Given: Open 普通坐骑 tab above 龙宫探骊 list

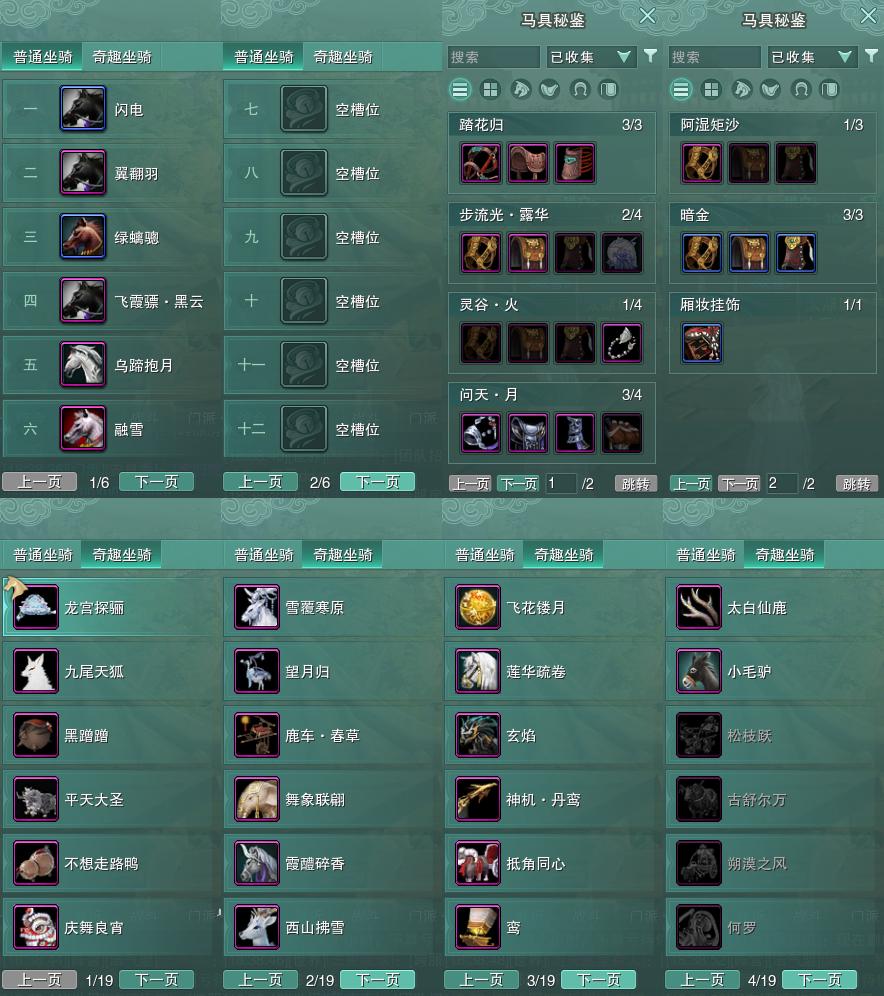Looking at the screenshot, I should click(43, 555).
